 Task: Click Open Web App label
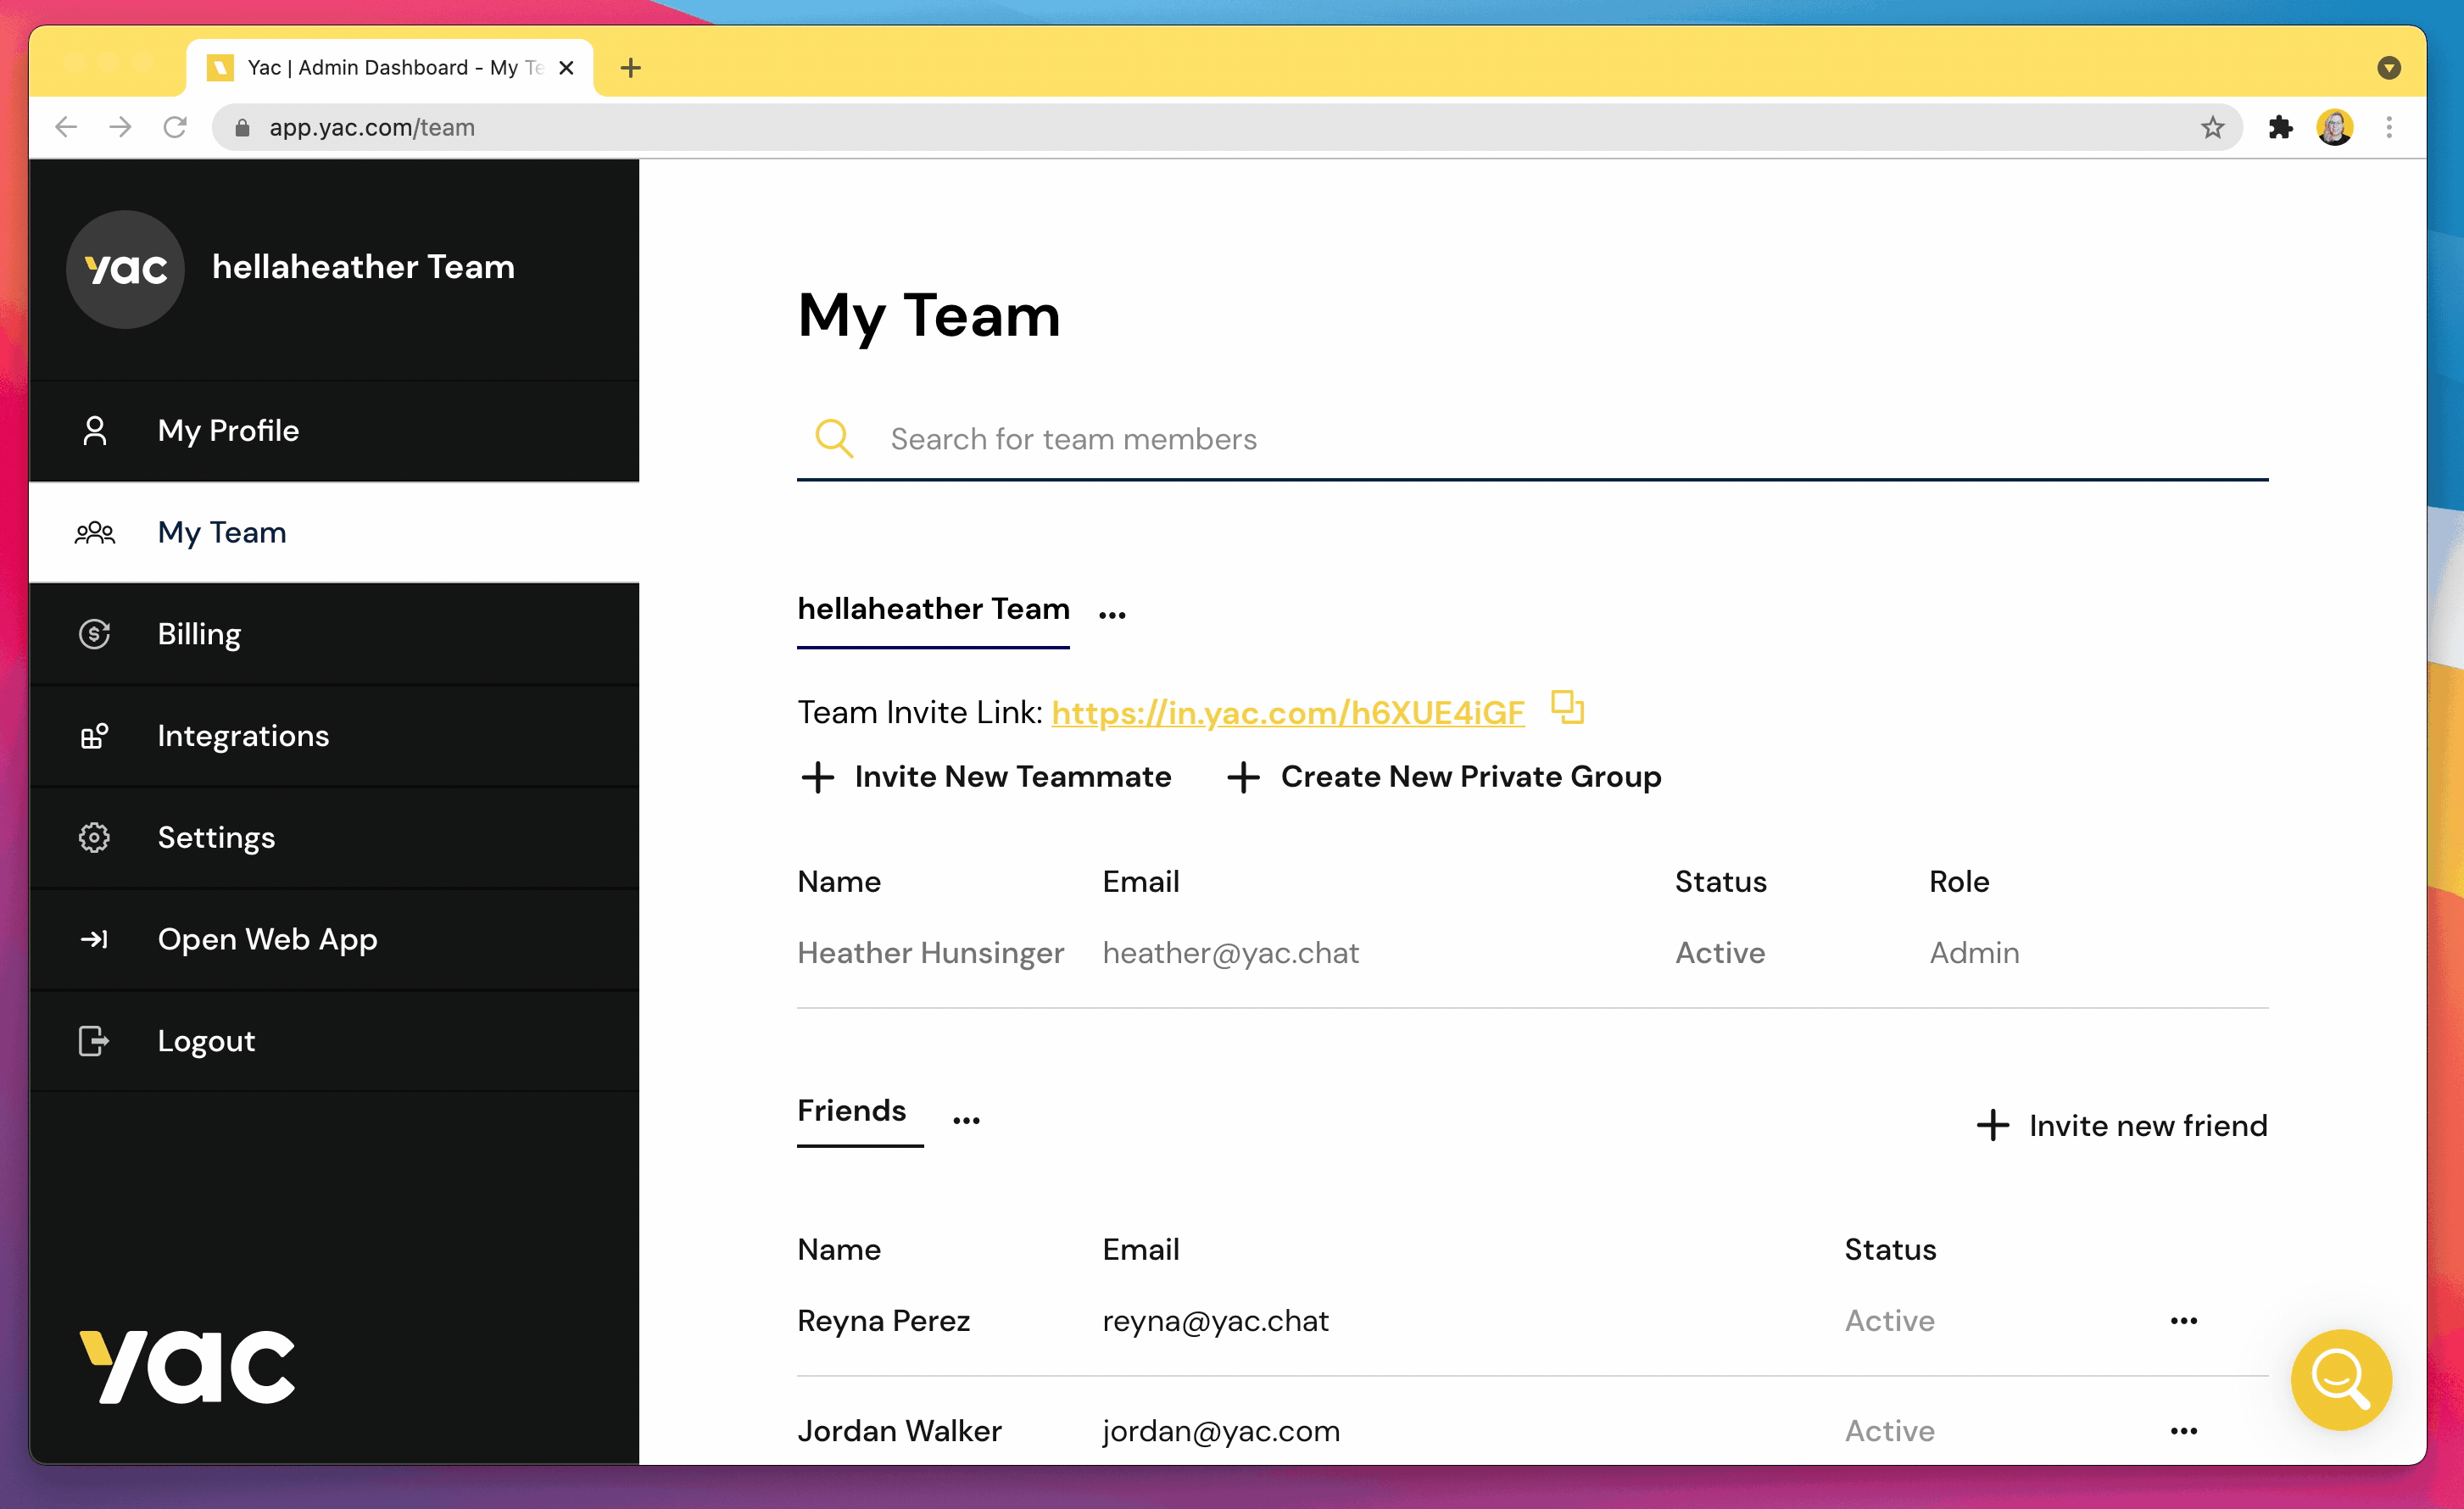[x=267, y=939]
